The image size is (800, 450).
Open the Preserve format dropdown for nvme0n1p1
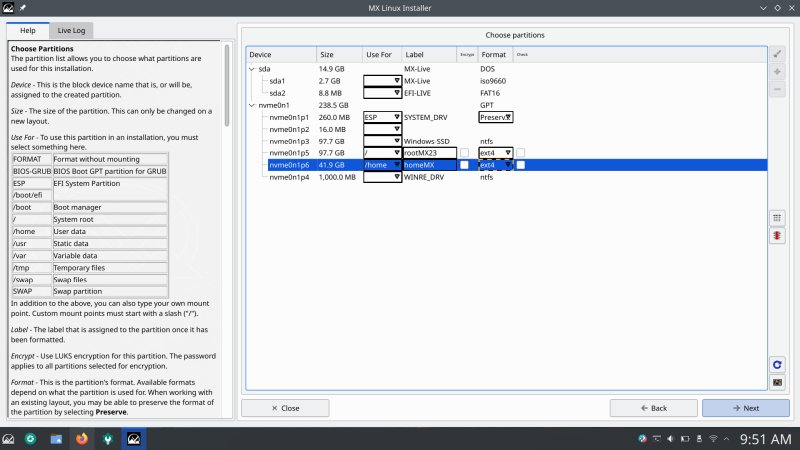tap(495, 117)
